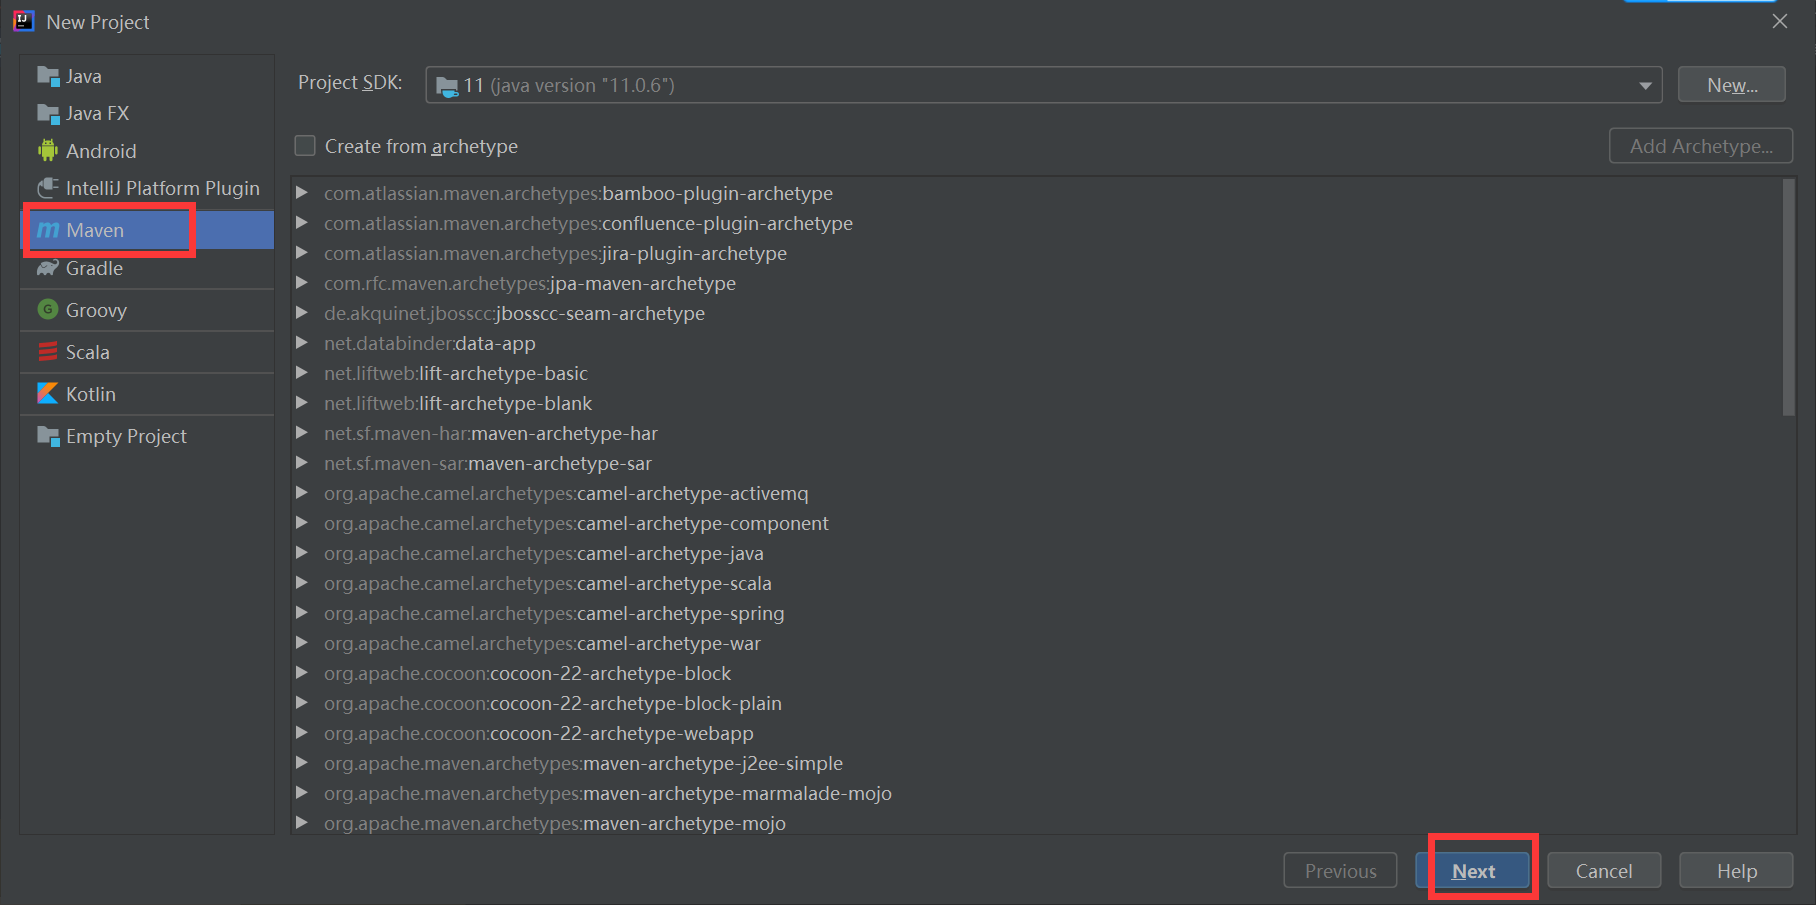Expand cocoon-22-archetype-webapp node arrow

pyautogui.click(x=301, y=733)
